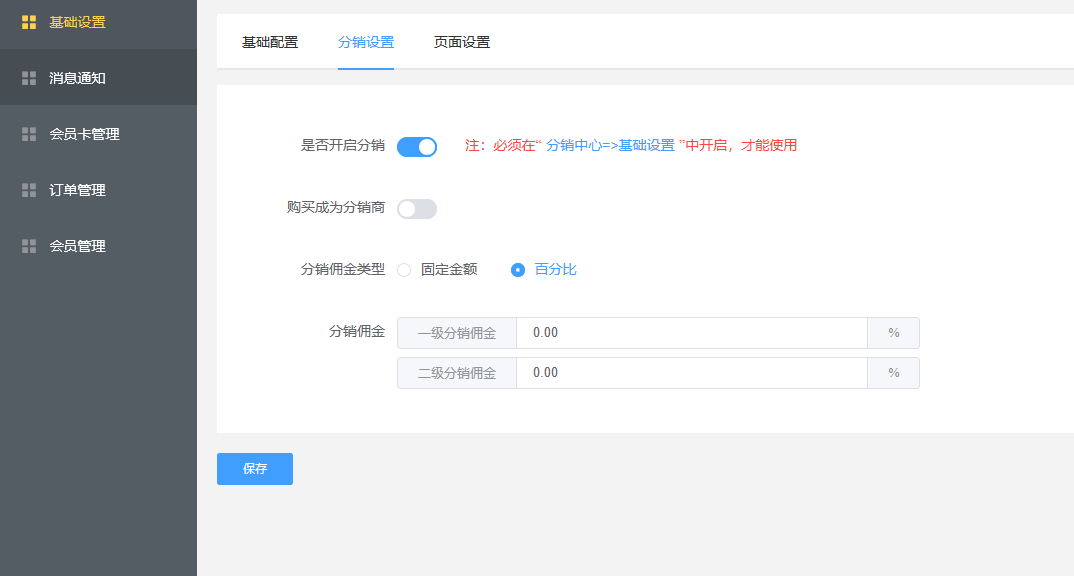
Task: Open 会员管理 menu text
Action: point(78,246)
